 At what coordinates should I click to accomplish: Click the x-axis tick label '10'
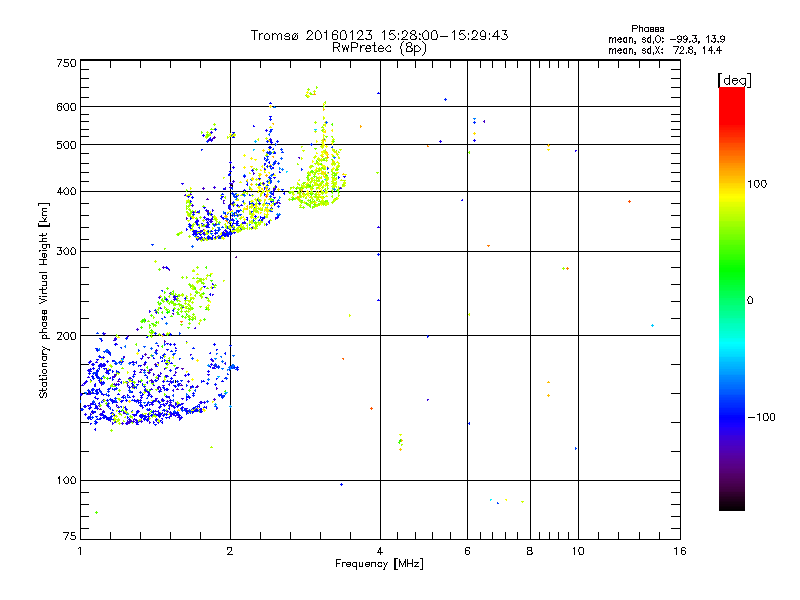coord(578,551)
